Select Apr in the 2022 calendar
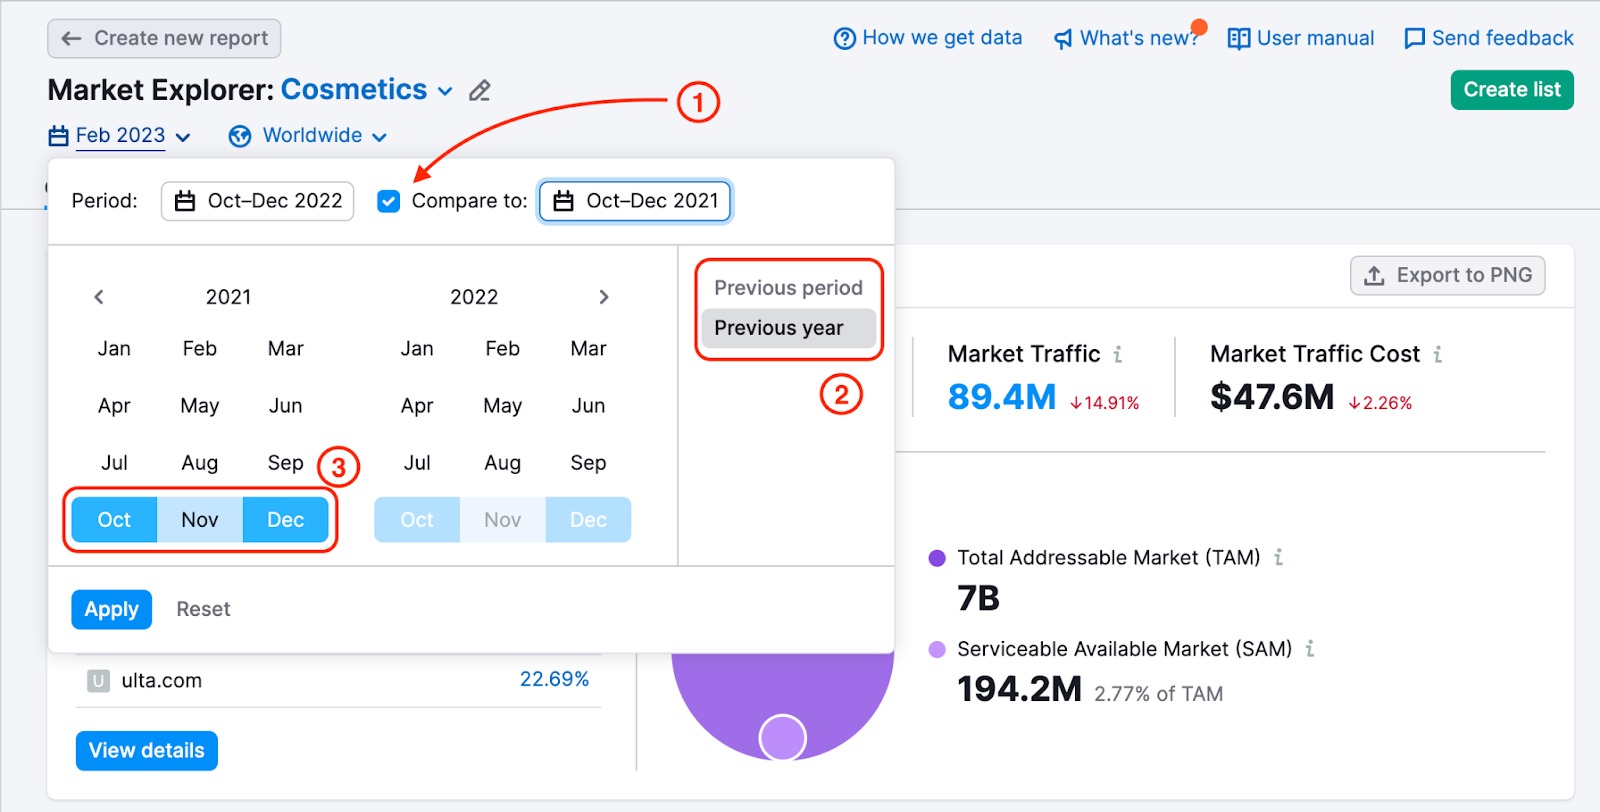 coord(417,406)
